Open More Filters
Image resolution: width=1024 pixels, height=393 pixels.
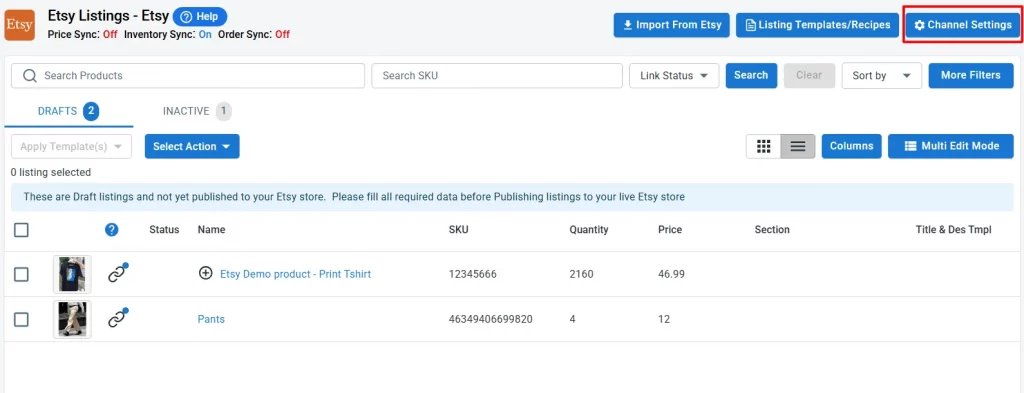coord(971,75)
